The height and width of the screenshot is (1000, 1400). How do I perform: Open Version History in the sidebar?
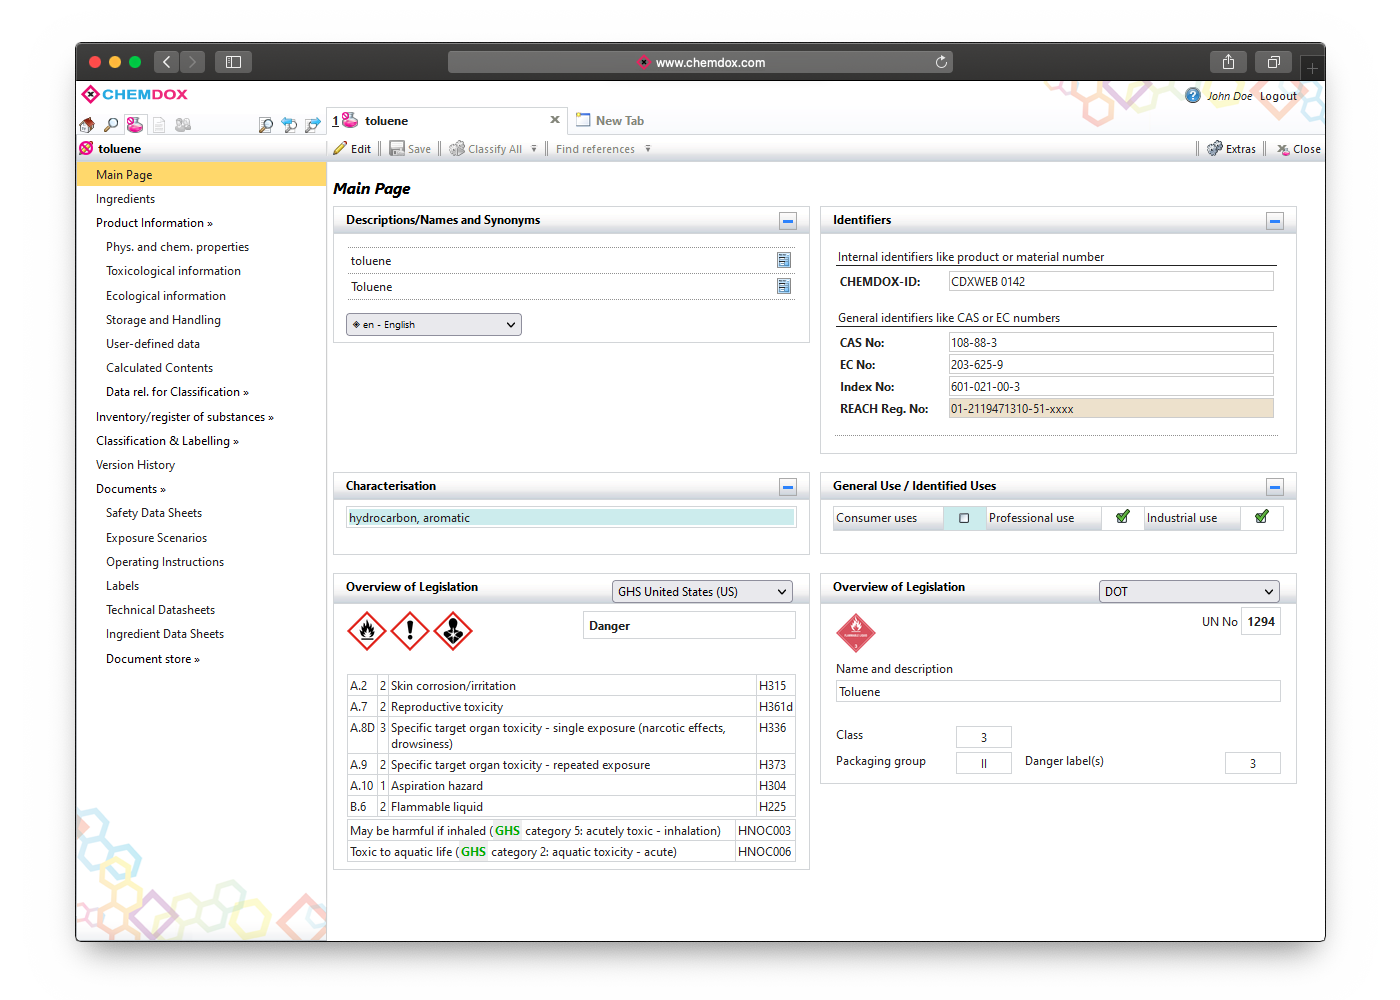[x=136, y=465]
